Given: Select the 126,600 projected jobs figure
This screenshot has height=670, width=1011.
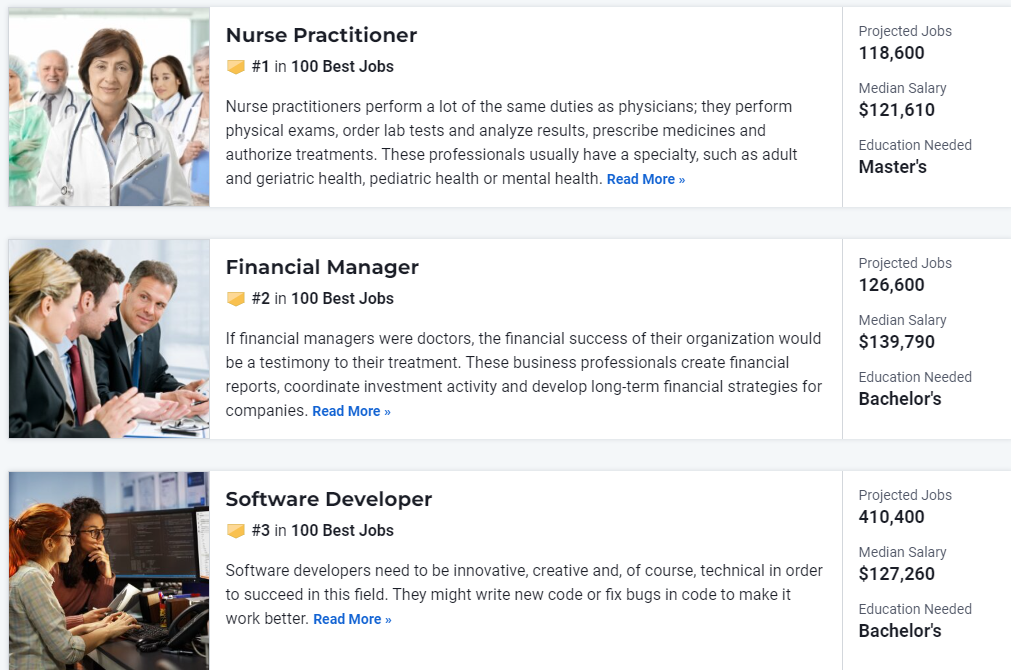Looking at the screenshot, I should coord(891,285).
